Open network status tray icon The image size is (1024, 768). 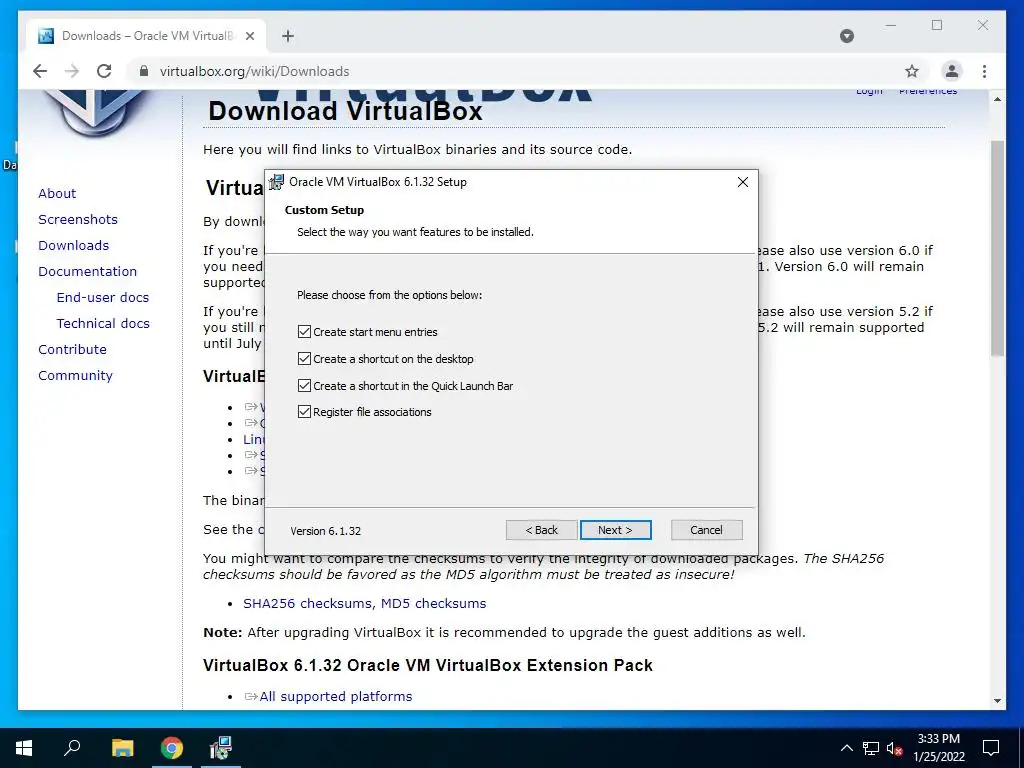click(x=871, y=748)
